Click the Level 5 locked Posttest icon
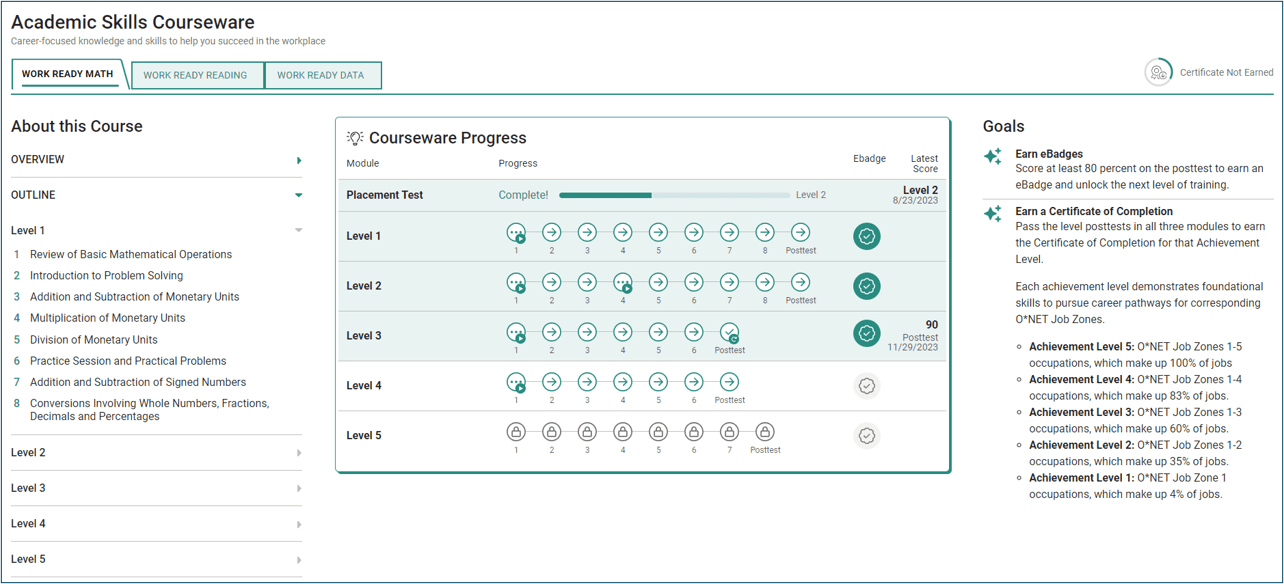 click(x=765, y=432)
